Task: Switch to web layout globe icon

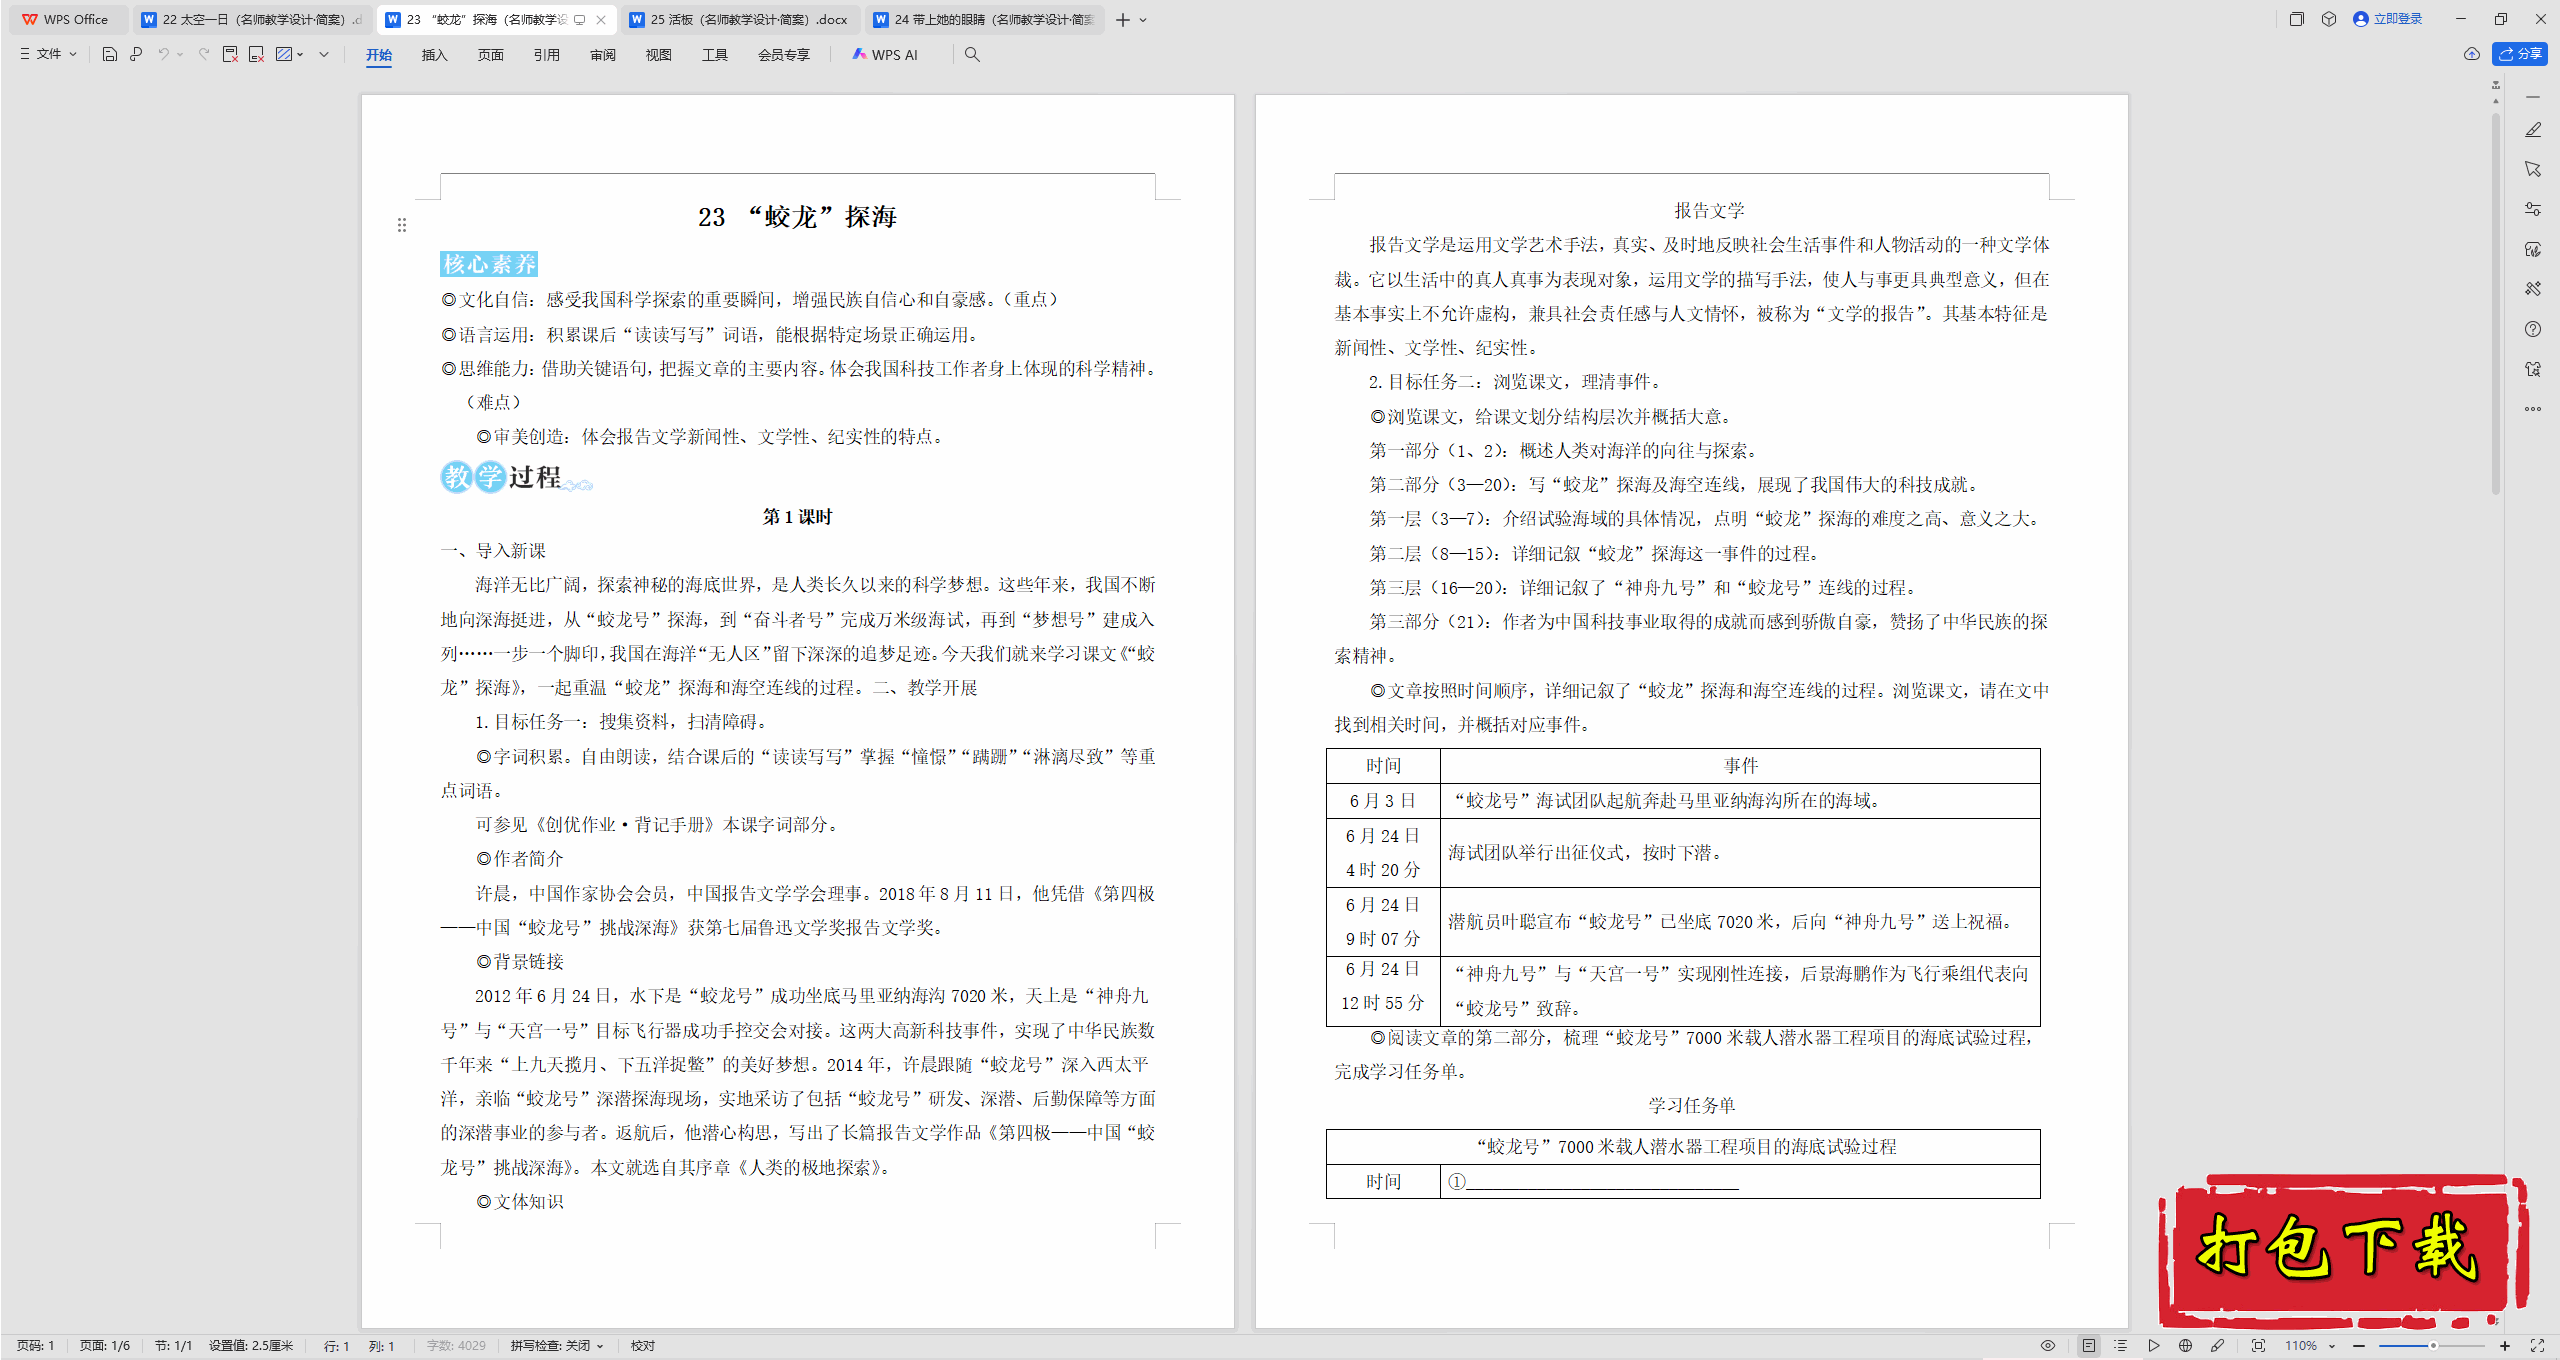Action: click(2185, 1346)
